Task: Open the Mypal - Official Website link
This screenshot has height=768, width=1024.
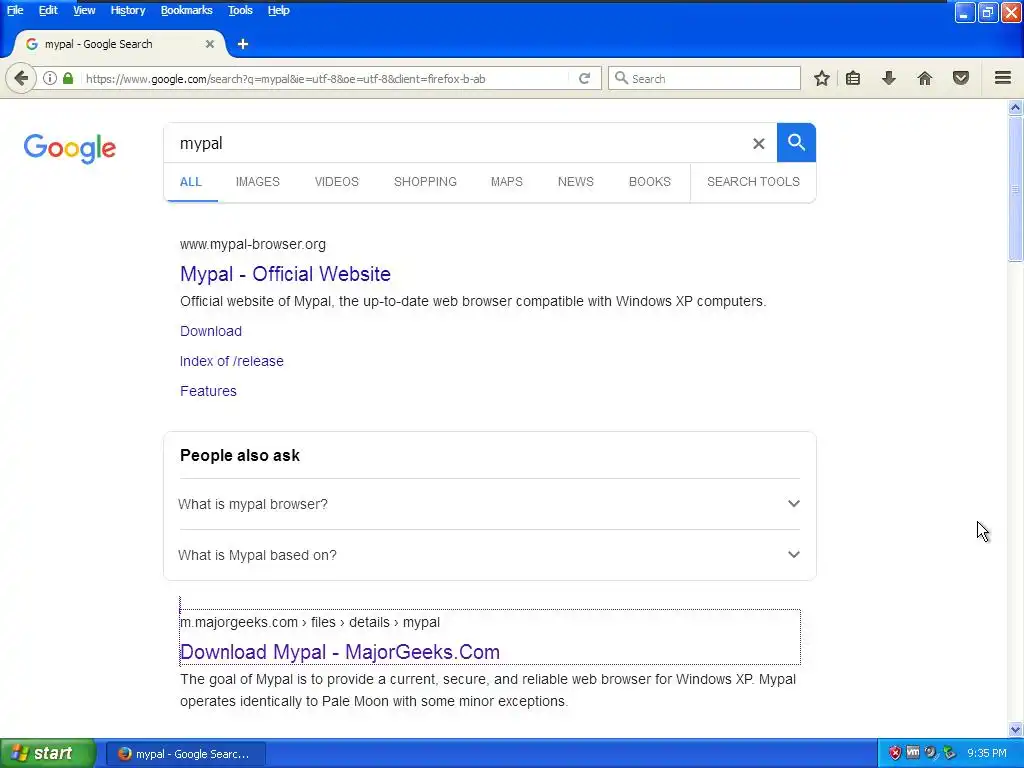Action: coord(285,274)
